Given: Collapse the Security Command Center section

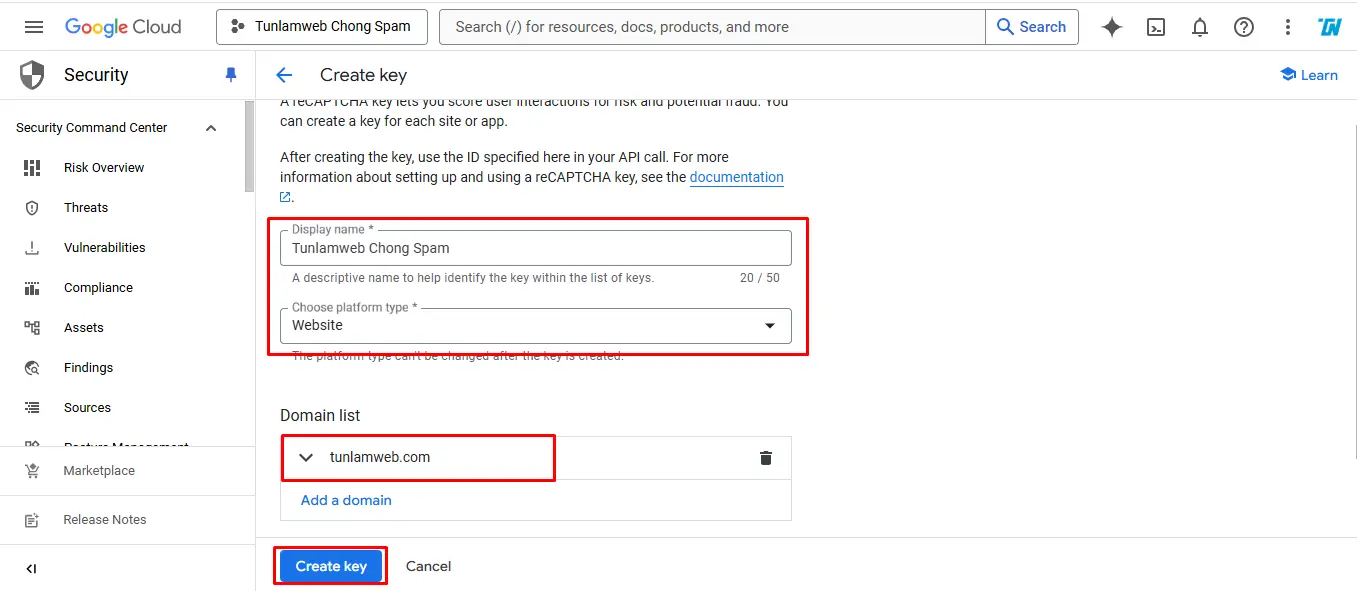Looking at the screenshot, I should [x=211, y=128].
